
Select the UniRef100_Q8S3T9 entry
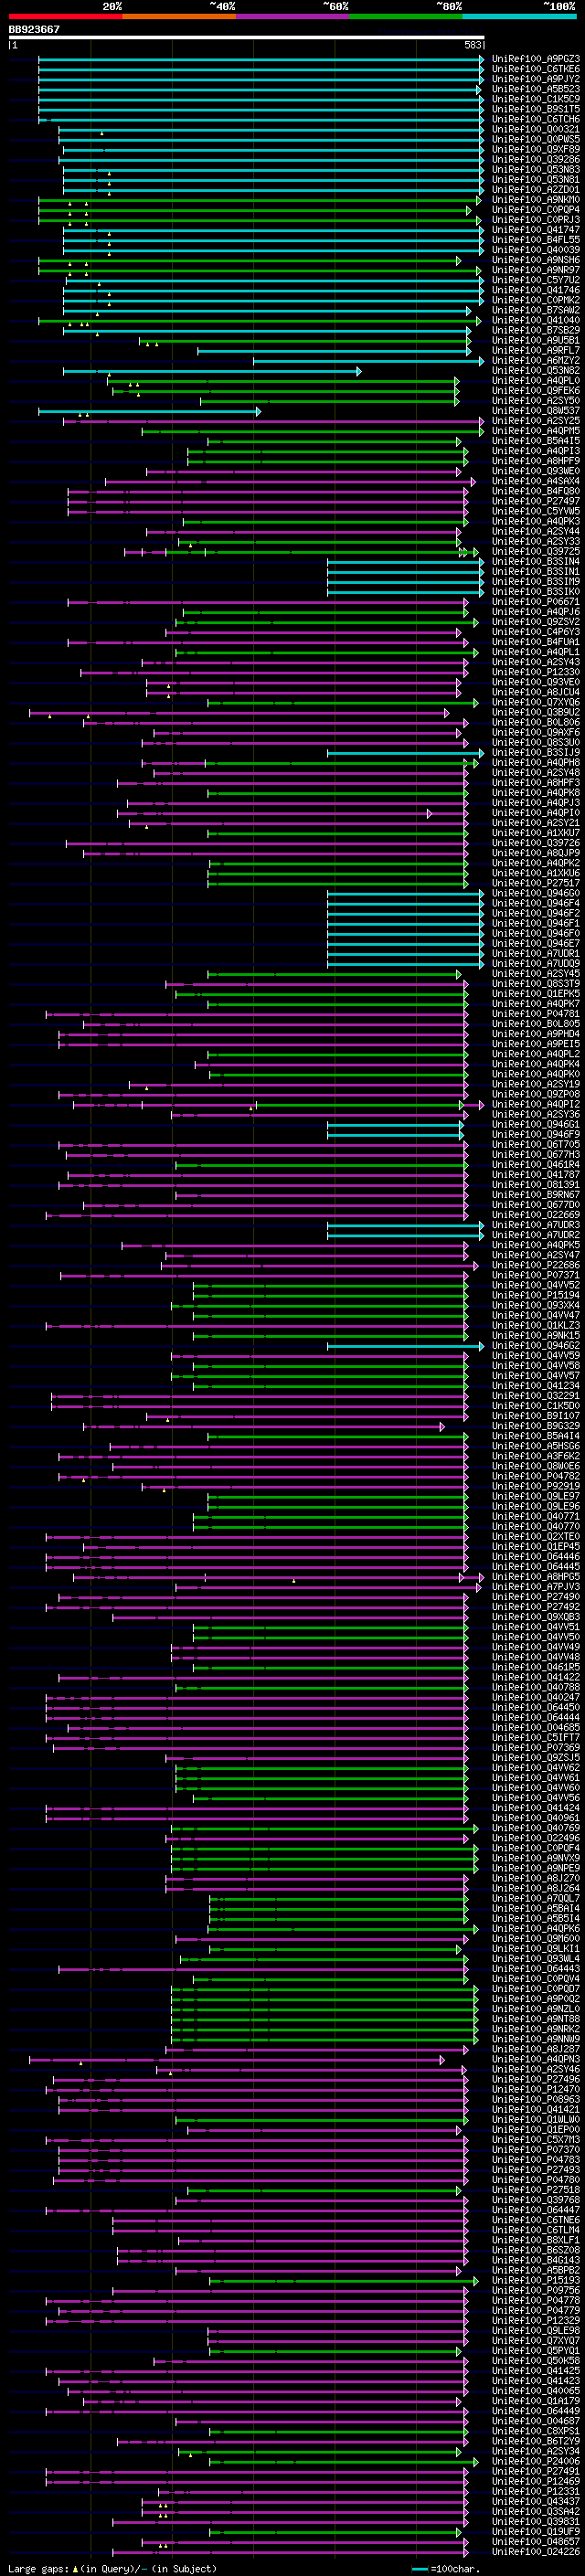point(536,984)
